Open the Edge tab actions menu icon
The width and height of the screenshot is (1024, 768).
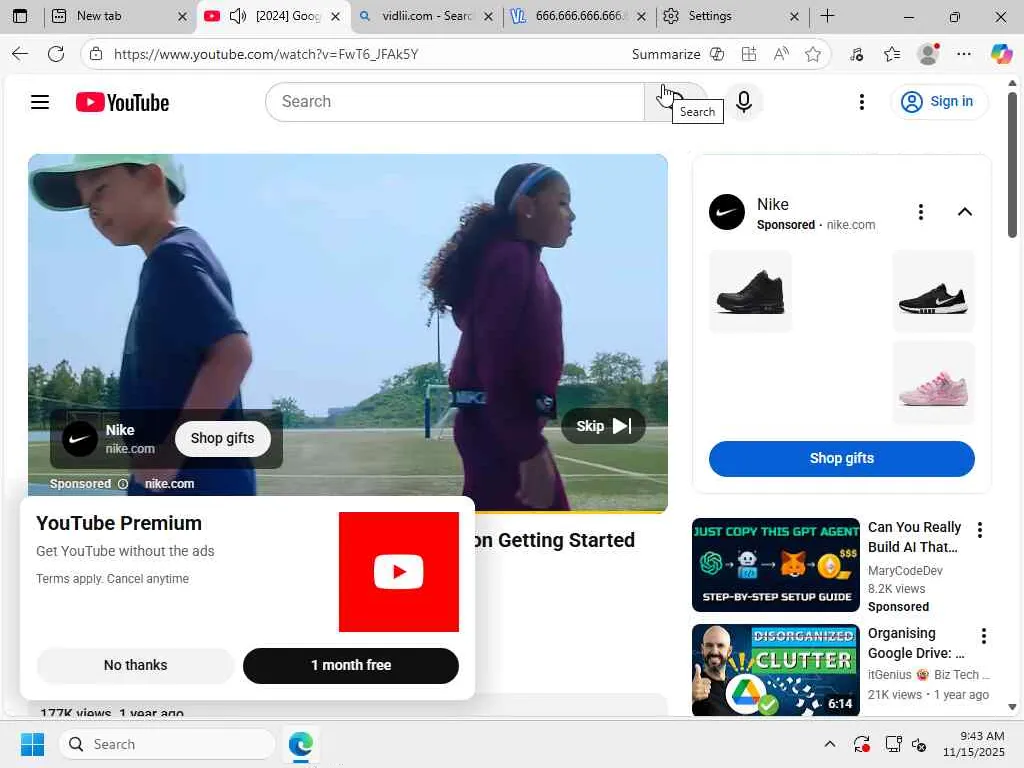pos(20,16)
